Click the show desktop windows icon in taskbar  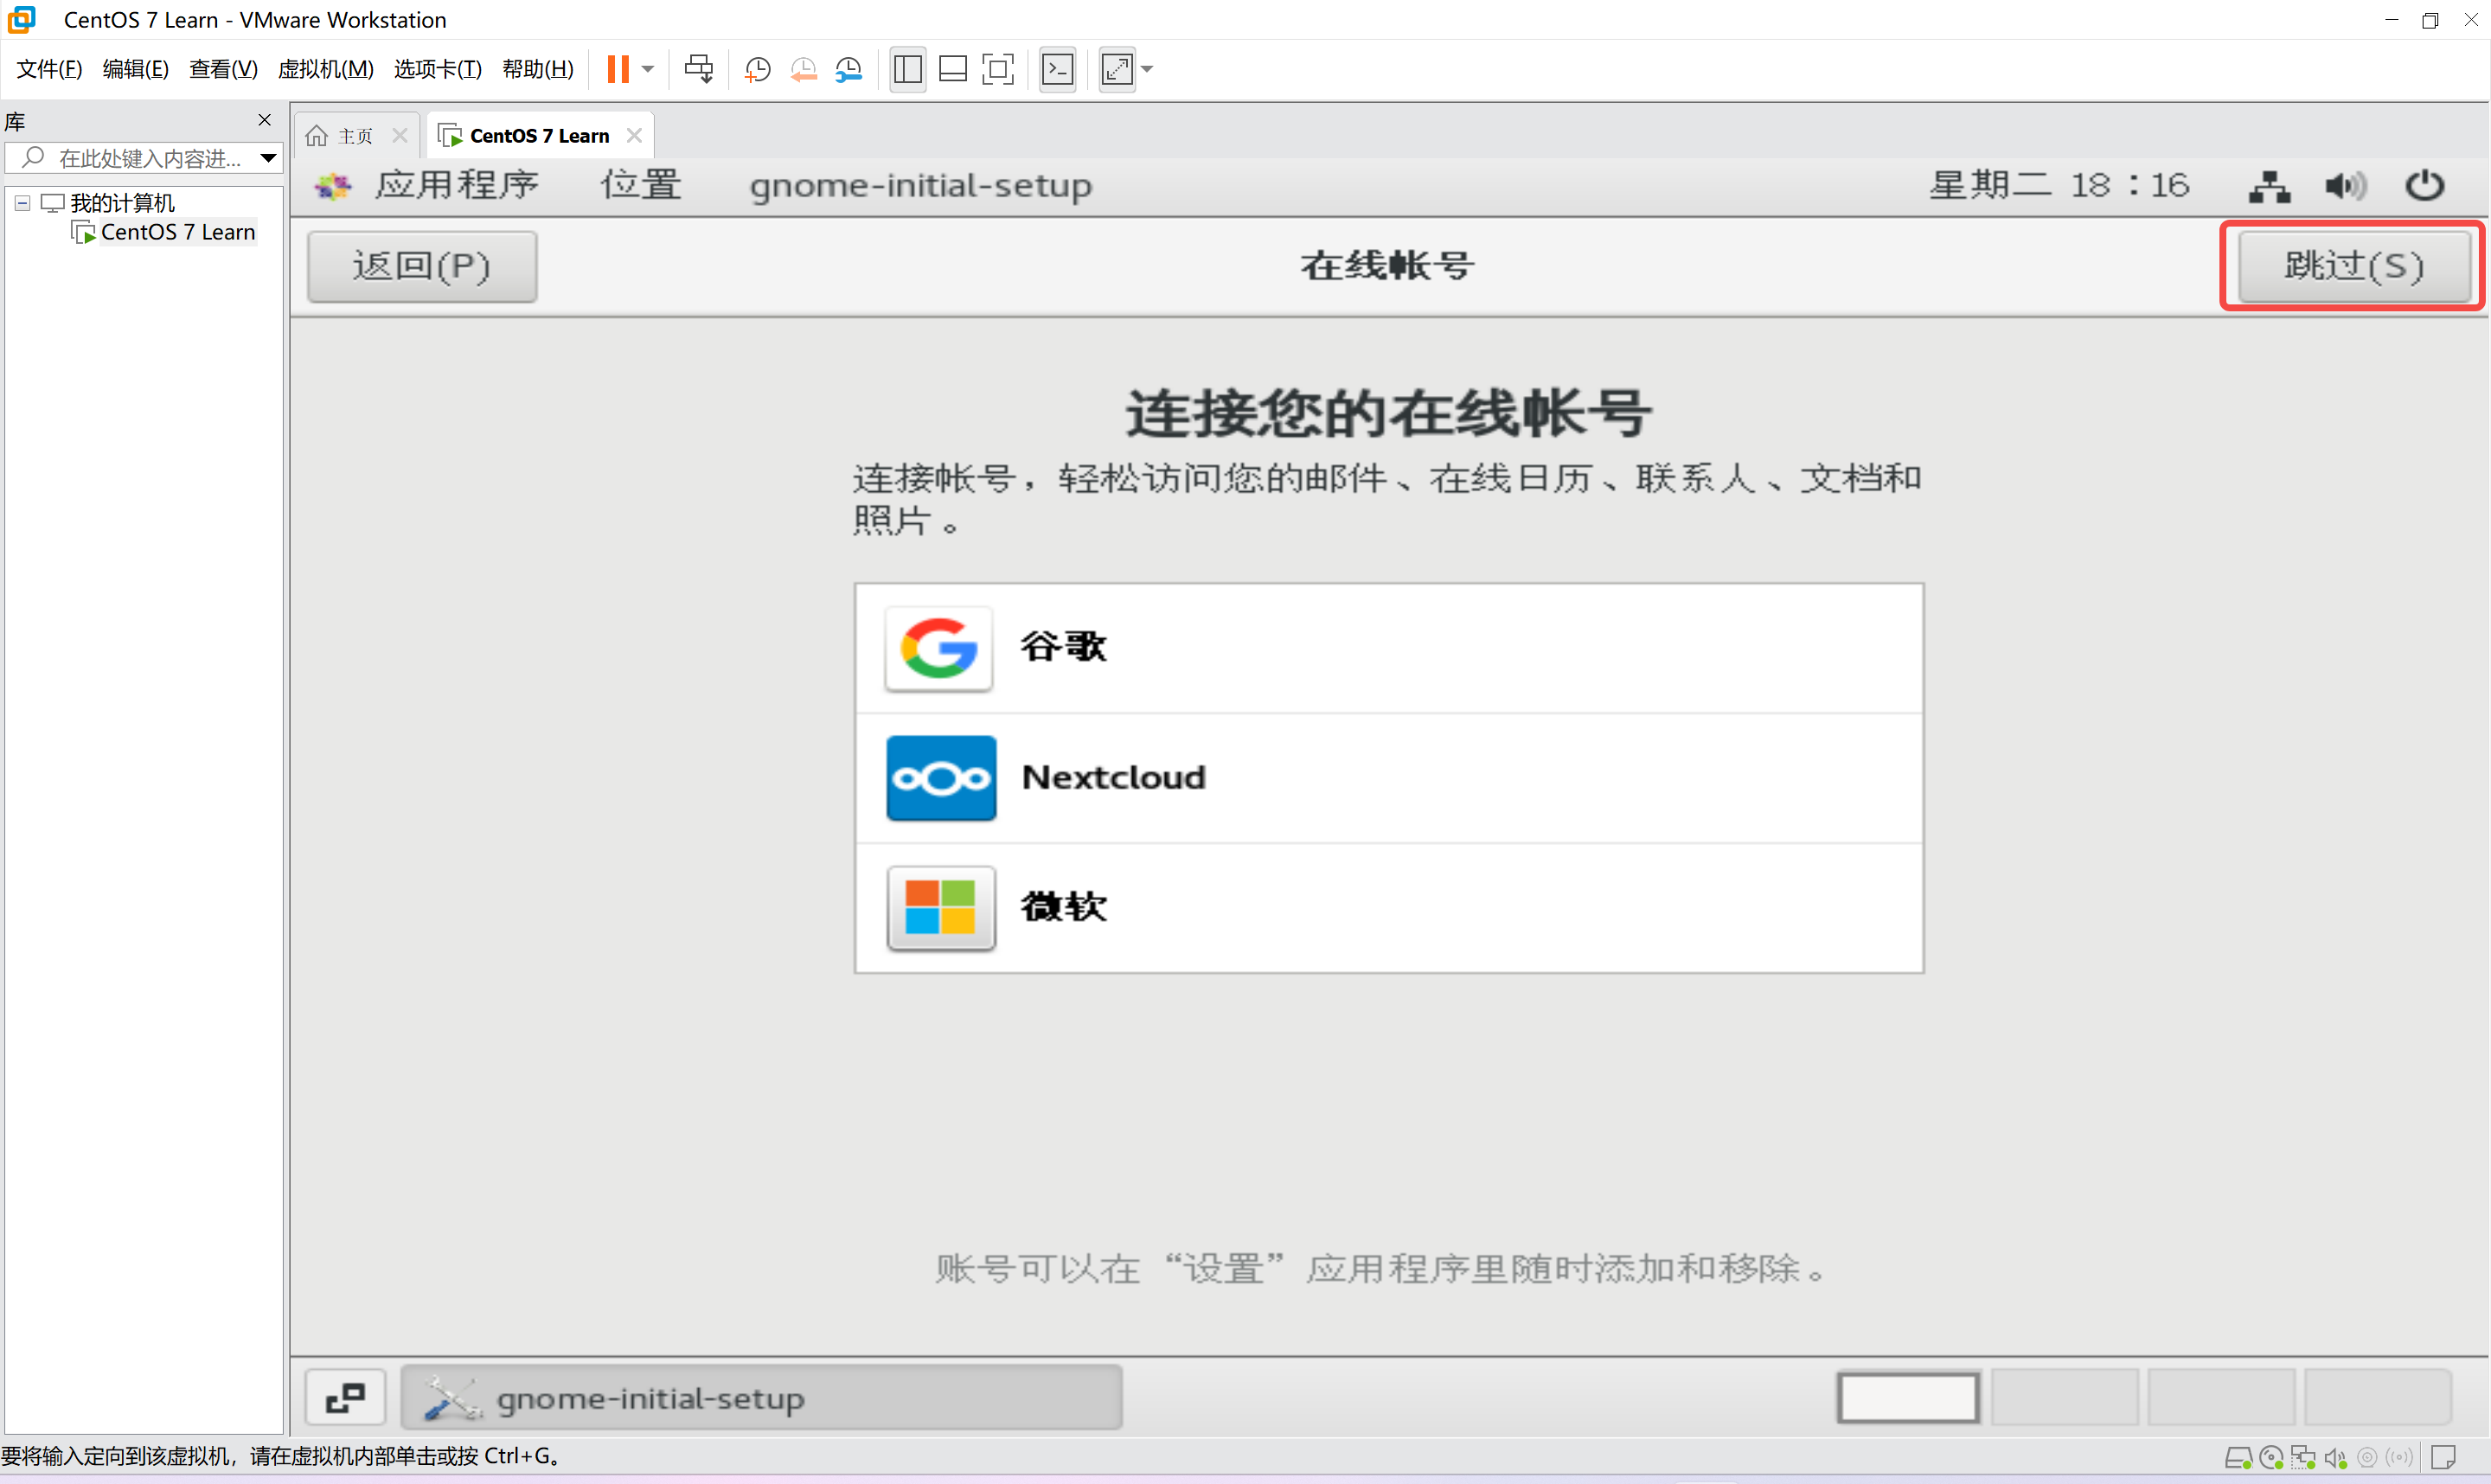pyautogui.click(x=346, y=1397)
